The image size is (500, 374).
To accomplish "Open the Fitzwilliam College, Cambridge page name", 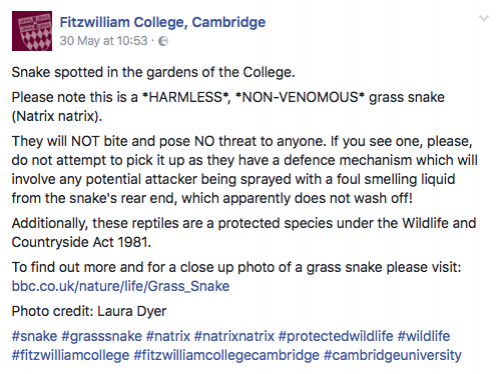I will coord(163,22).
